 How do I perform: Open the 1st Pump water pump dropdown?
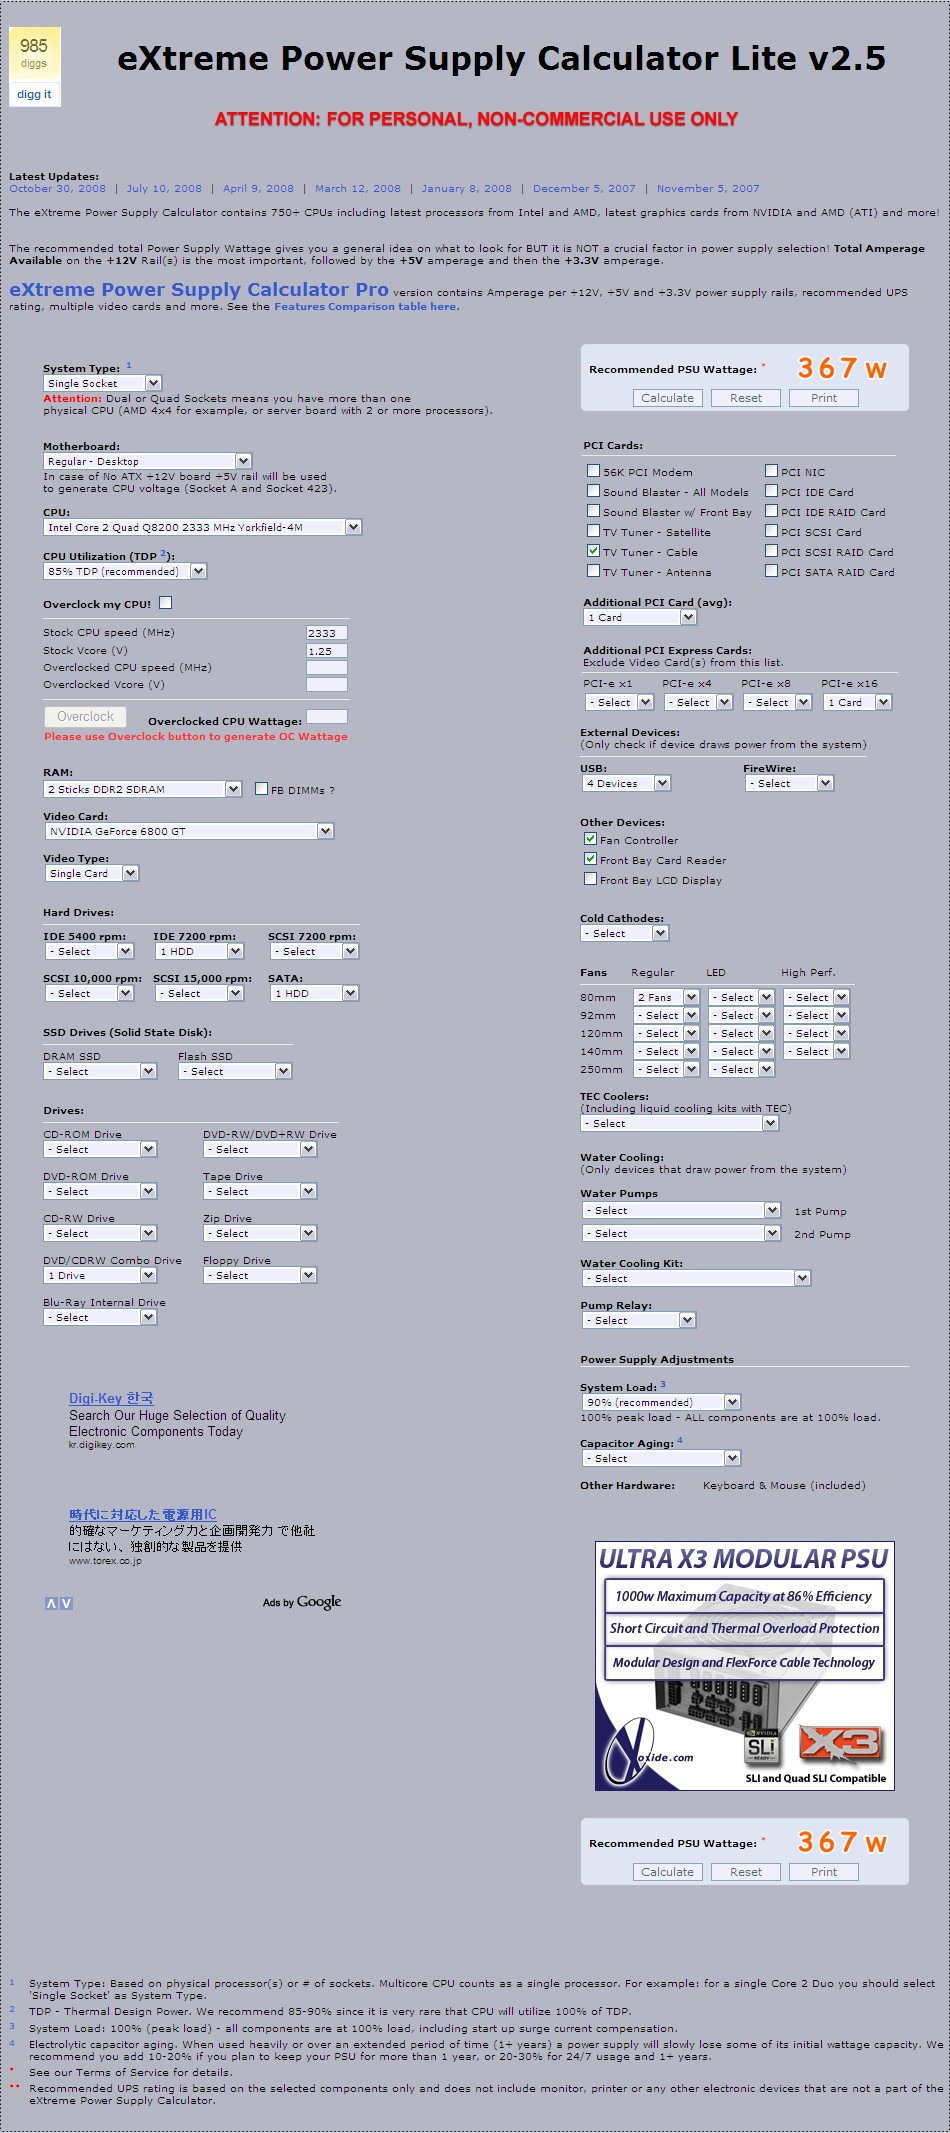click(x=681, y=1210)
